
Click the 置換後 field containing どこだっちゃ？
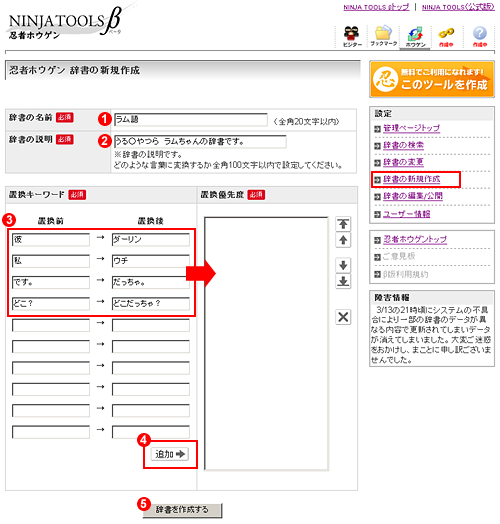tap(151, 303)
